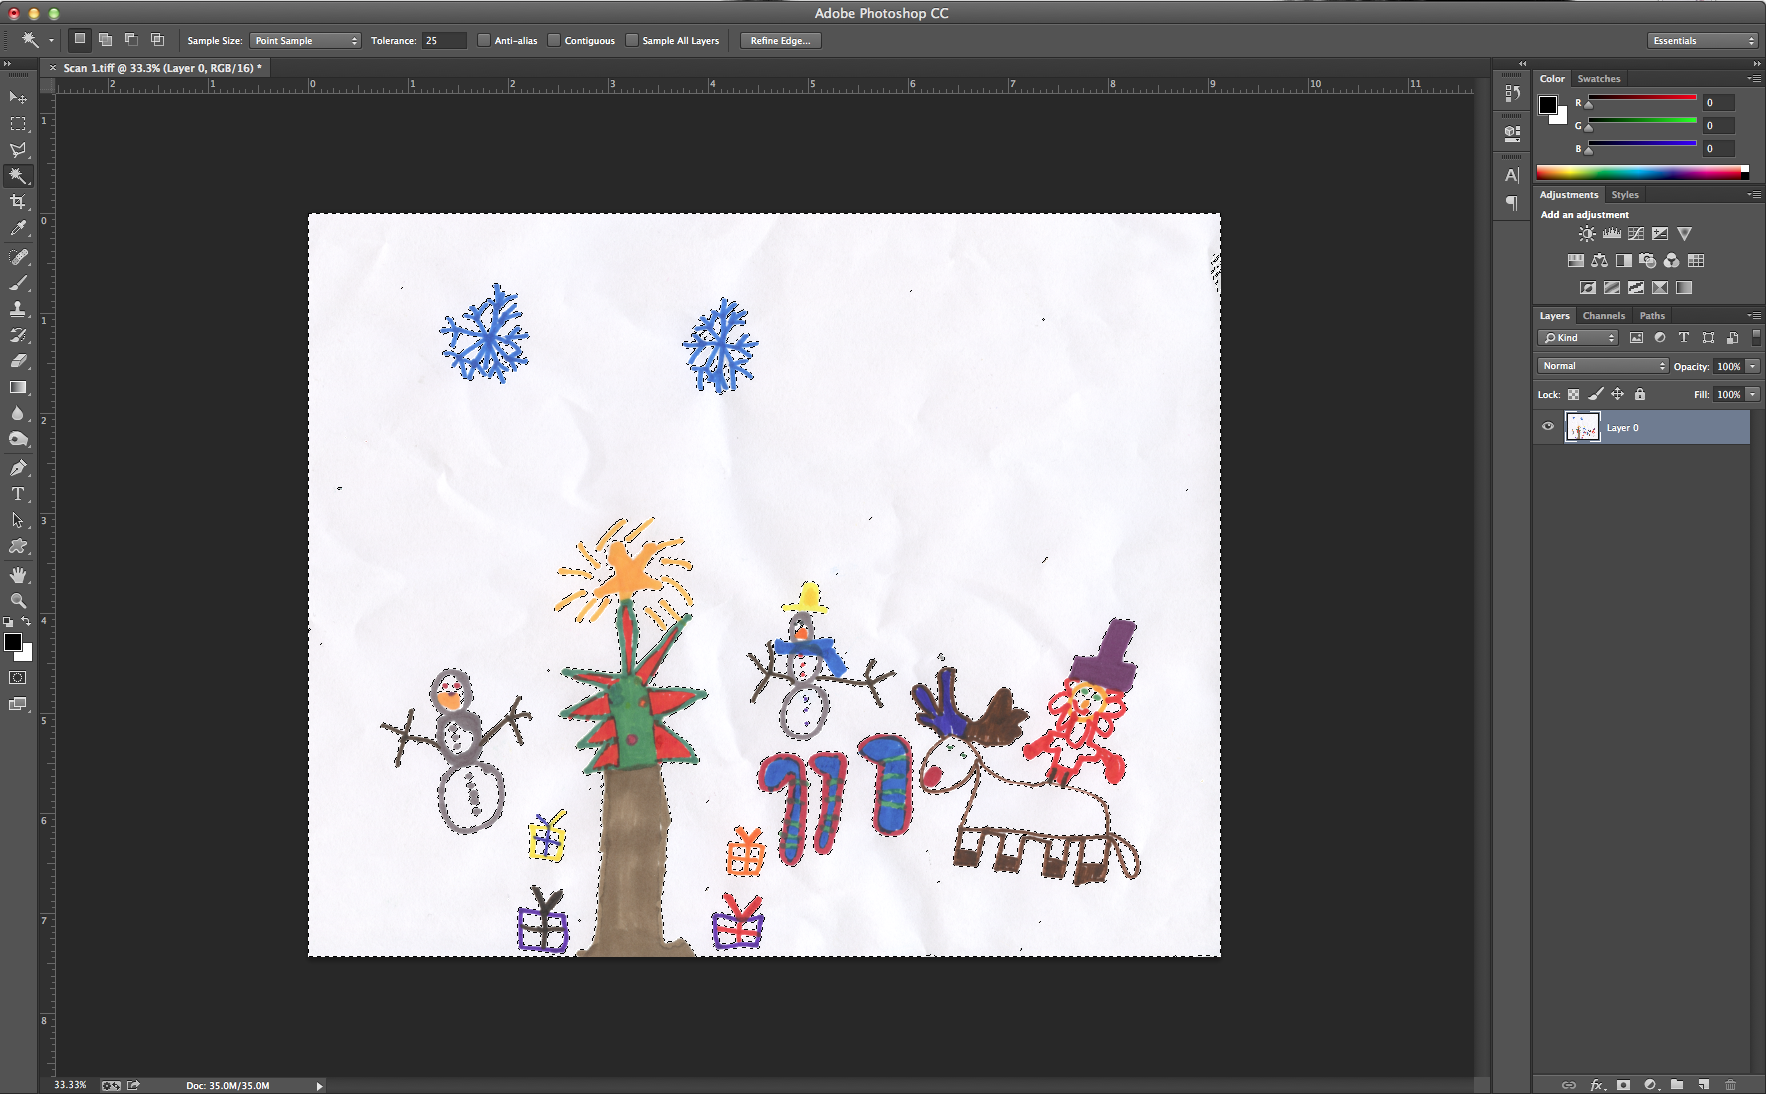Image resolution: width=1766 pixels, height=1094 pixels.
Task: Click the foreground color swatch
Action: (x=14, y=643)
